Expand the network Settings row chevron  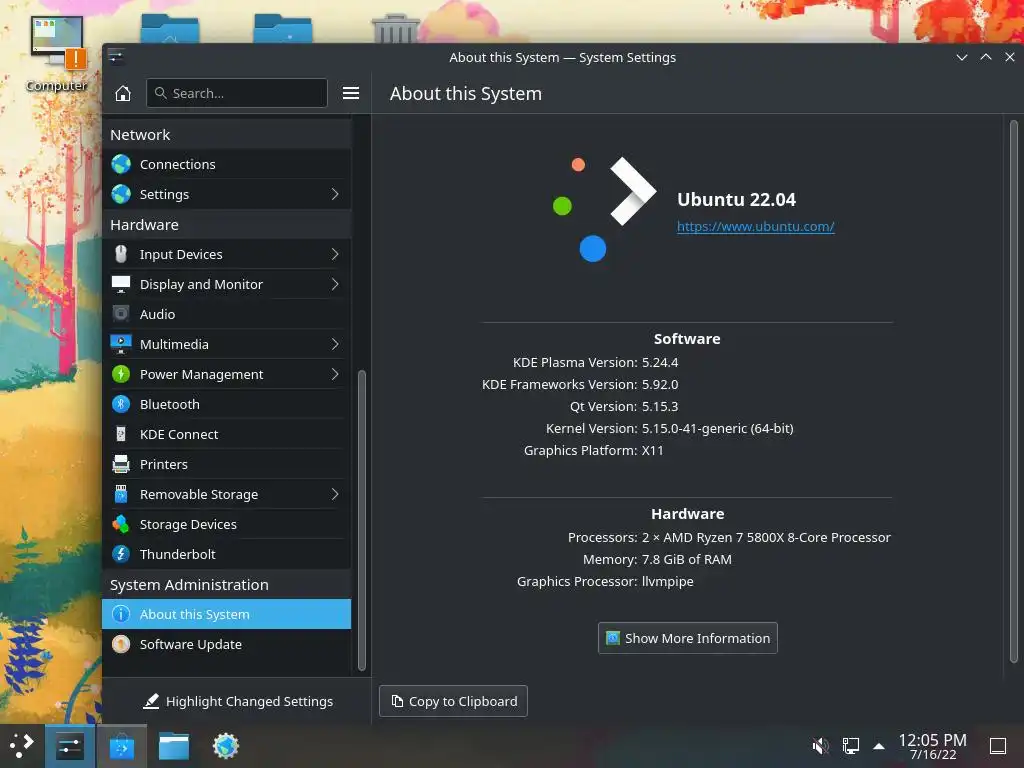(x=334, y=194)
